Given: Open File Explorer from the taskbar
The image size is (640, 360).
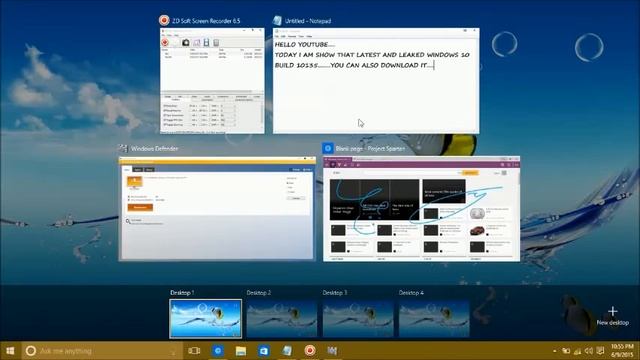Looking at the screenshot, I should (241, 351).
